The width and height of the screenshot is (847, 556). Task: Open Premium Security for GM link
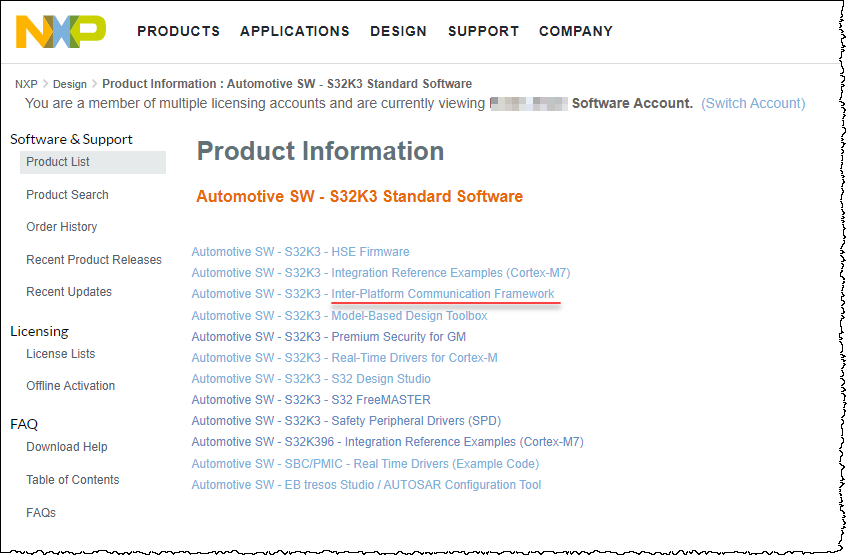point(328,337)
